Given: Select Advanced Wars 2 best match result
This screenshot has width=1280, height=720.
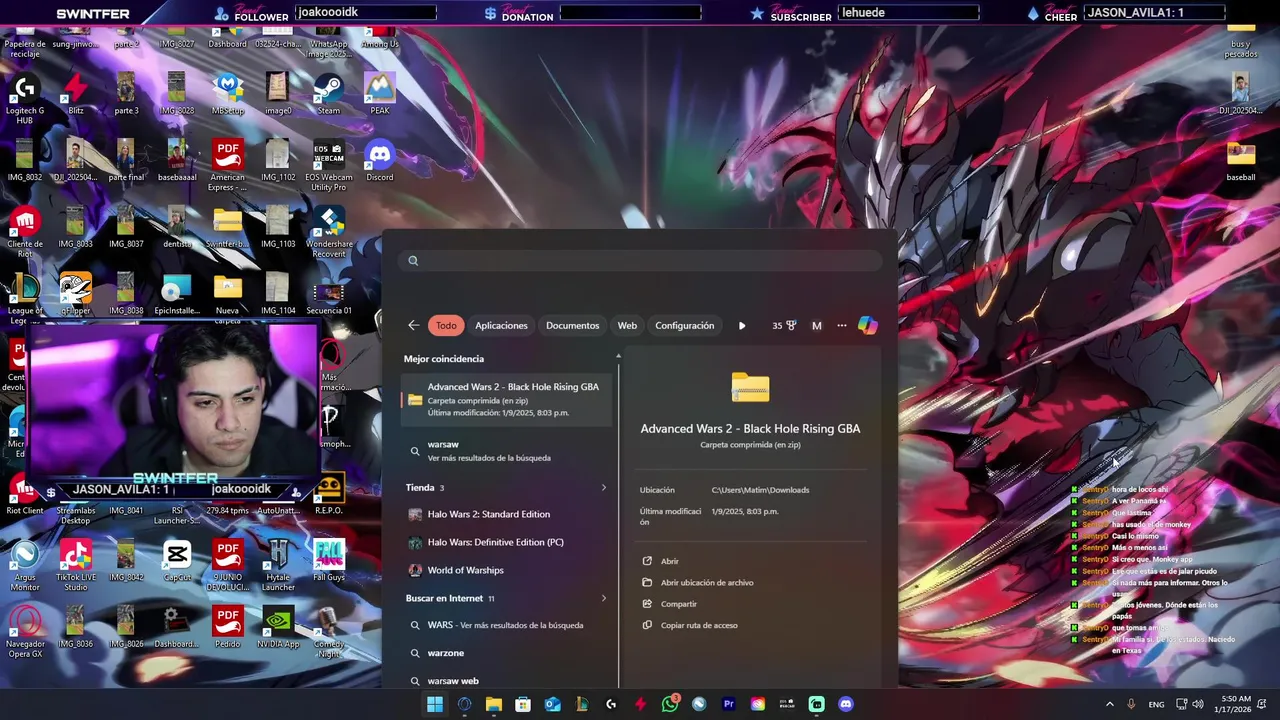Looking at the screenshot, I should coord(506,399).
